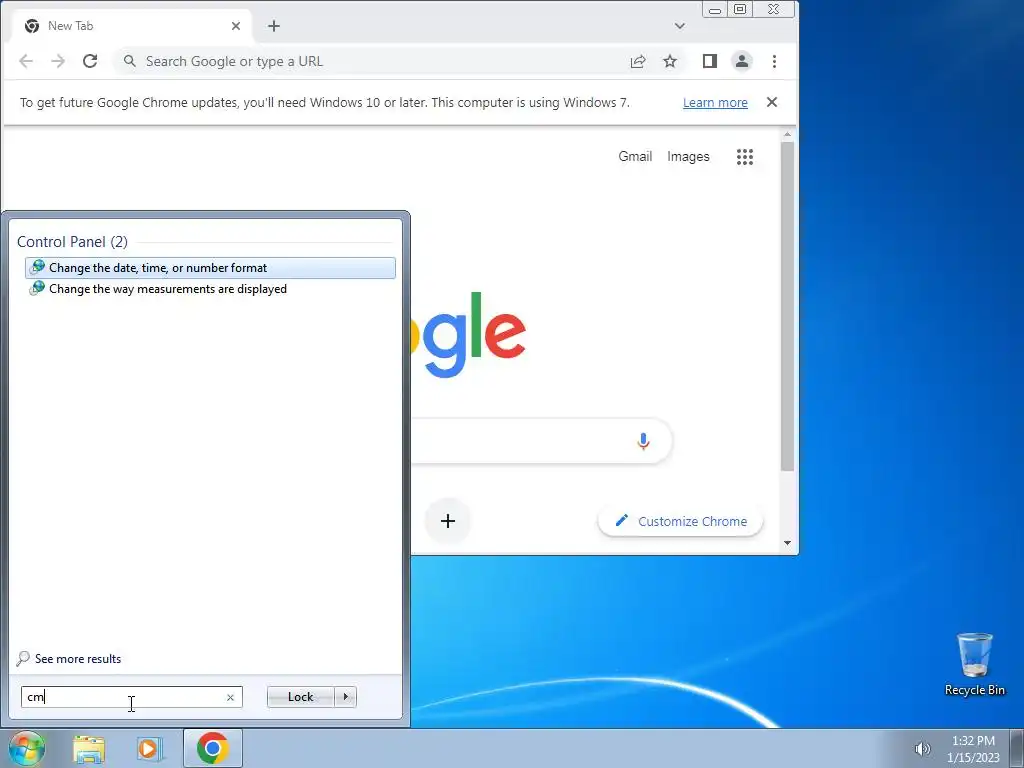Expand the shutdown options arrow
1024x768 pixels.
(x=345, y=697)
